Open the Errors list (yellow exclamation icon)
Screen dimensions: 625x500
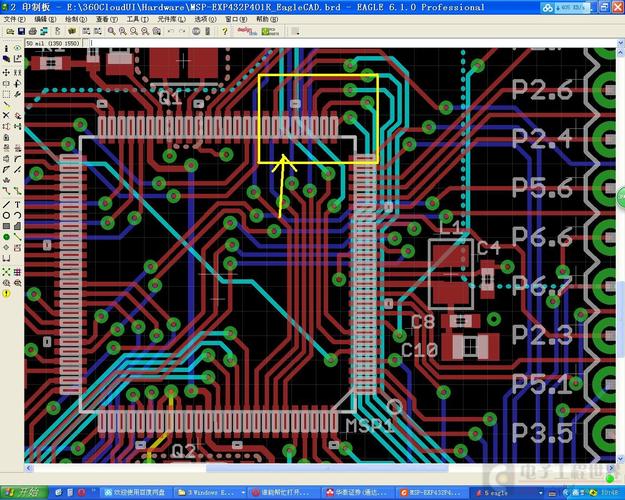pos(6,294)
